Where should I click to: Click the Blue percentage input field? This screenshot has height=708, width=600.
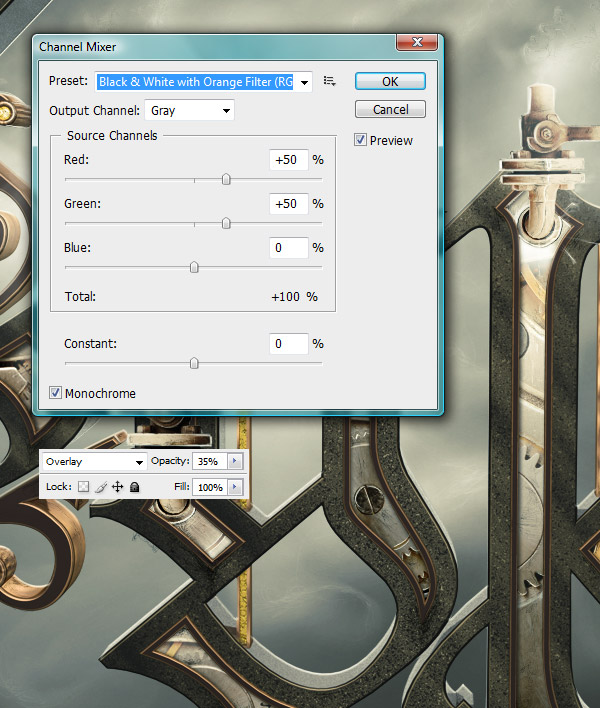289,247
